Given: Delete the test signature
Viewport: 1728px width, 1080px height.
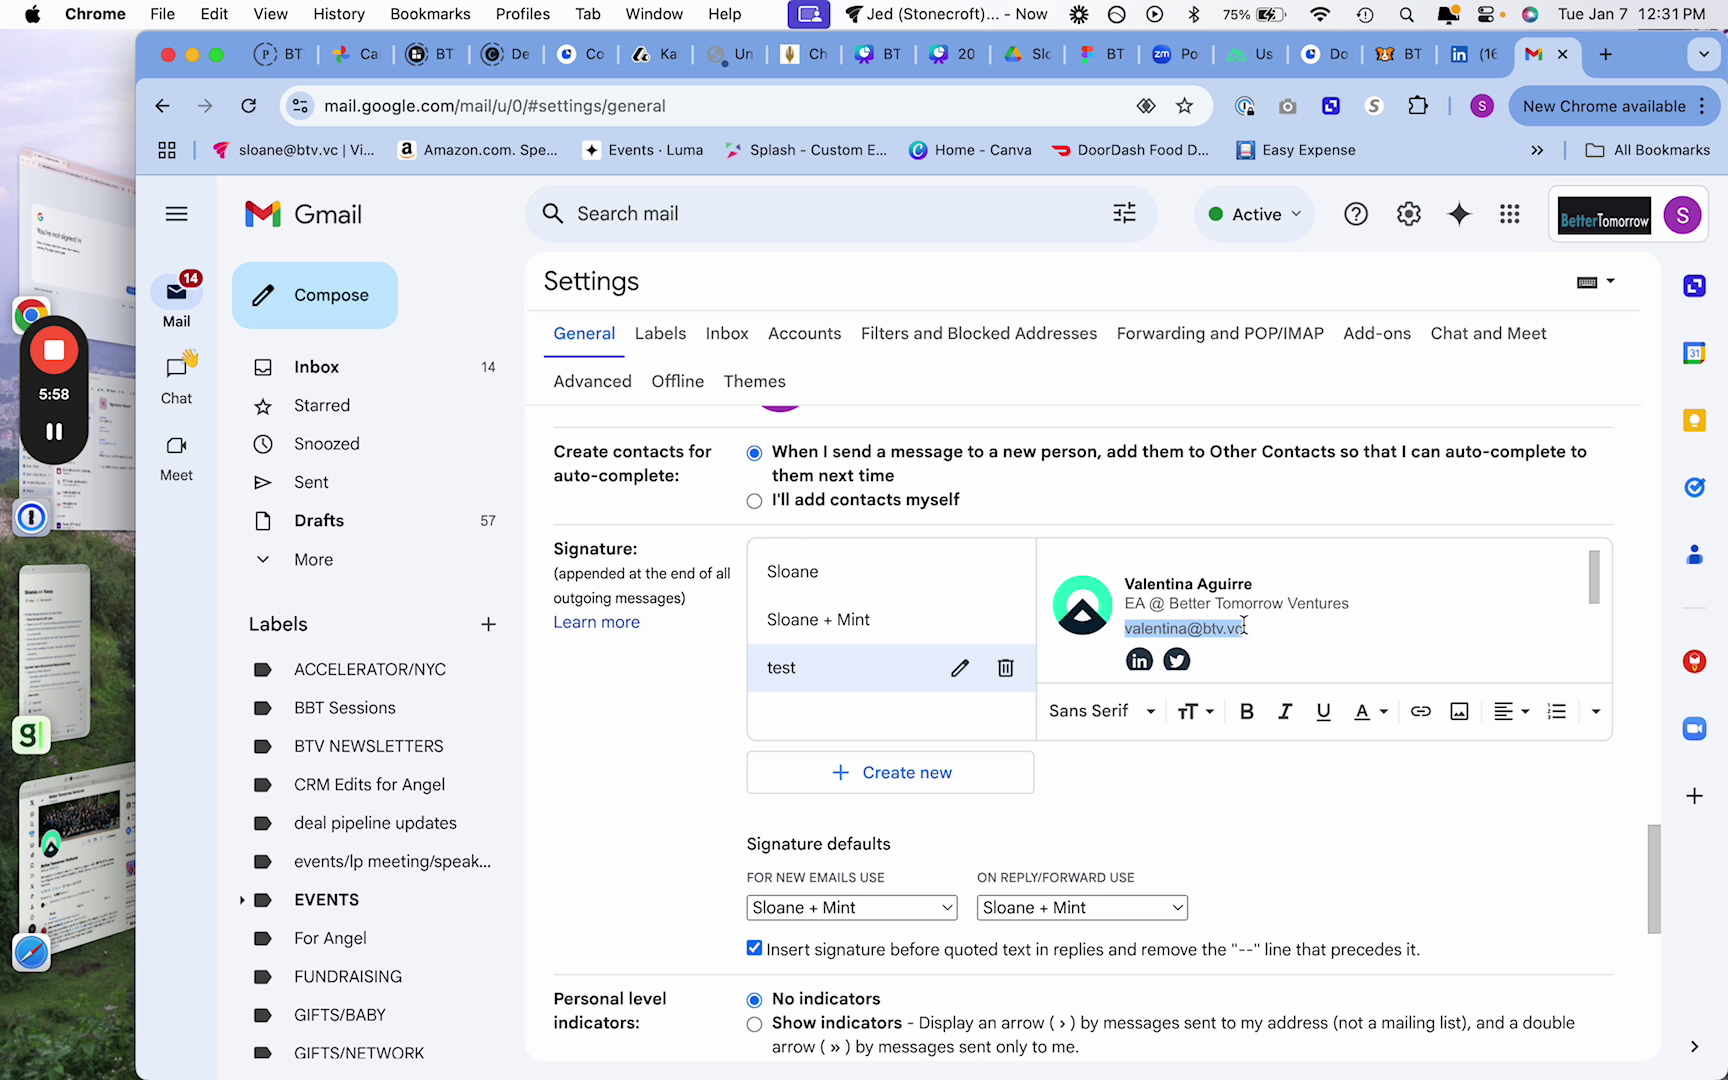Looking at the screenshot, I should (x=1006, y=668).
